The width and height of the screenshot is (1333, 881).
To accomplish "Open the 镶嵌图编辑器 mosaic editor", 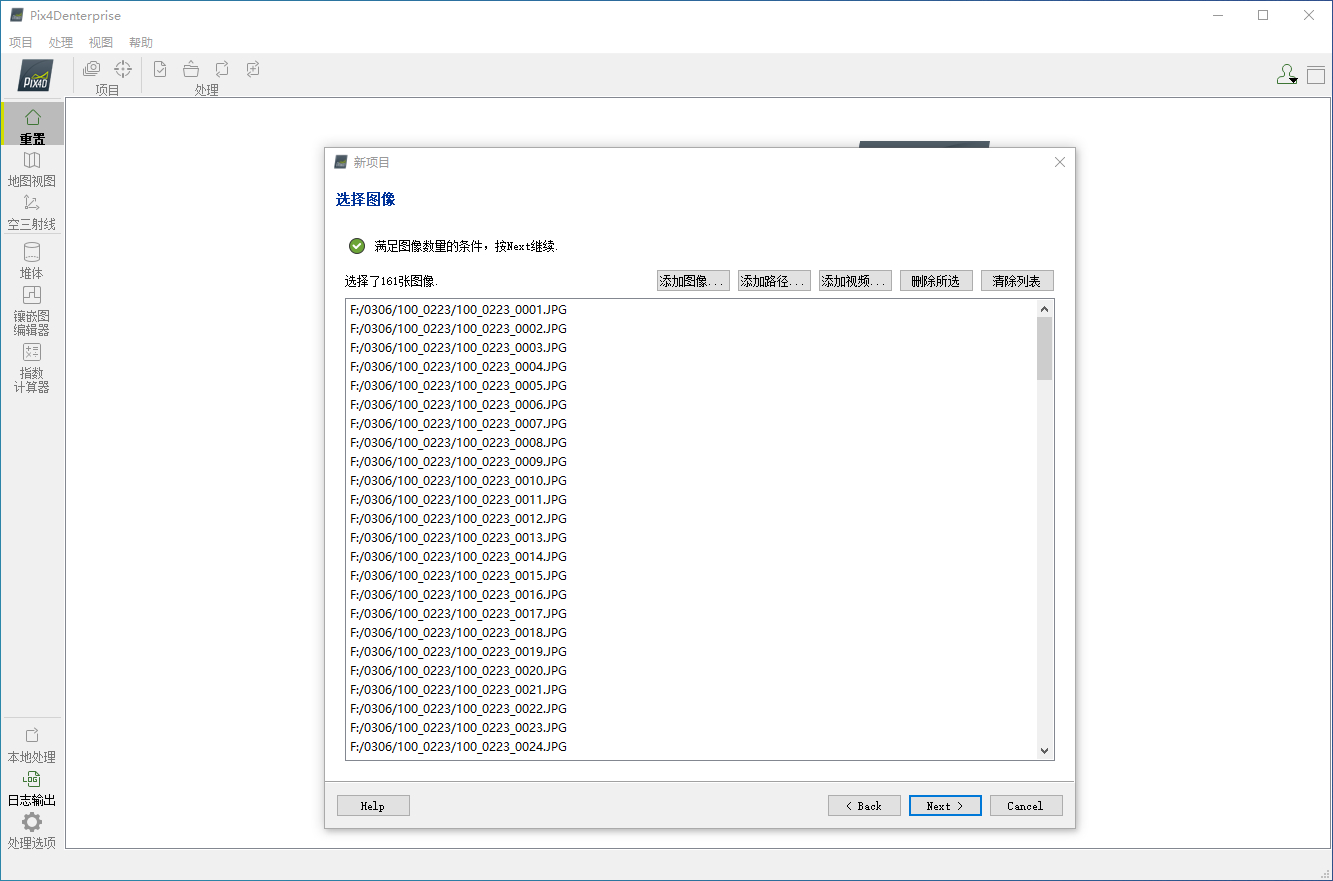I will coord(32,311).
